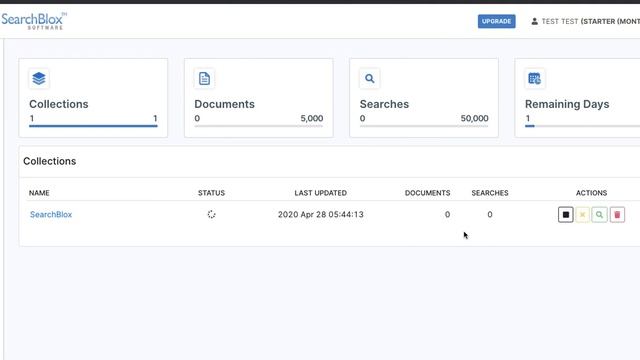Screen dimensions: 640x360
Task: Click the Collections stacked layers icon
Action: click(x=39, y=78)
